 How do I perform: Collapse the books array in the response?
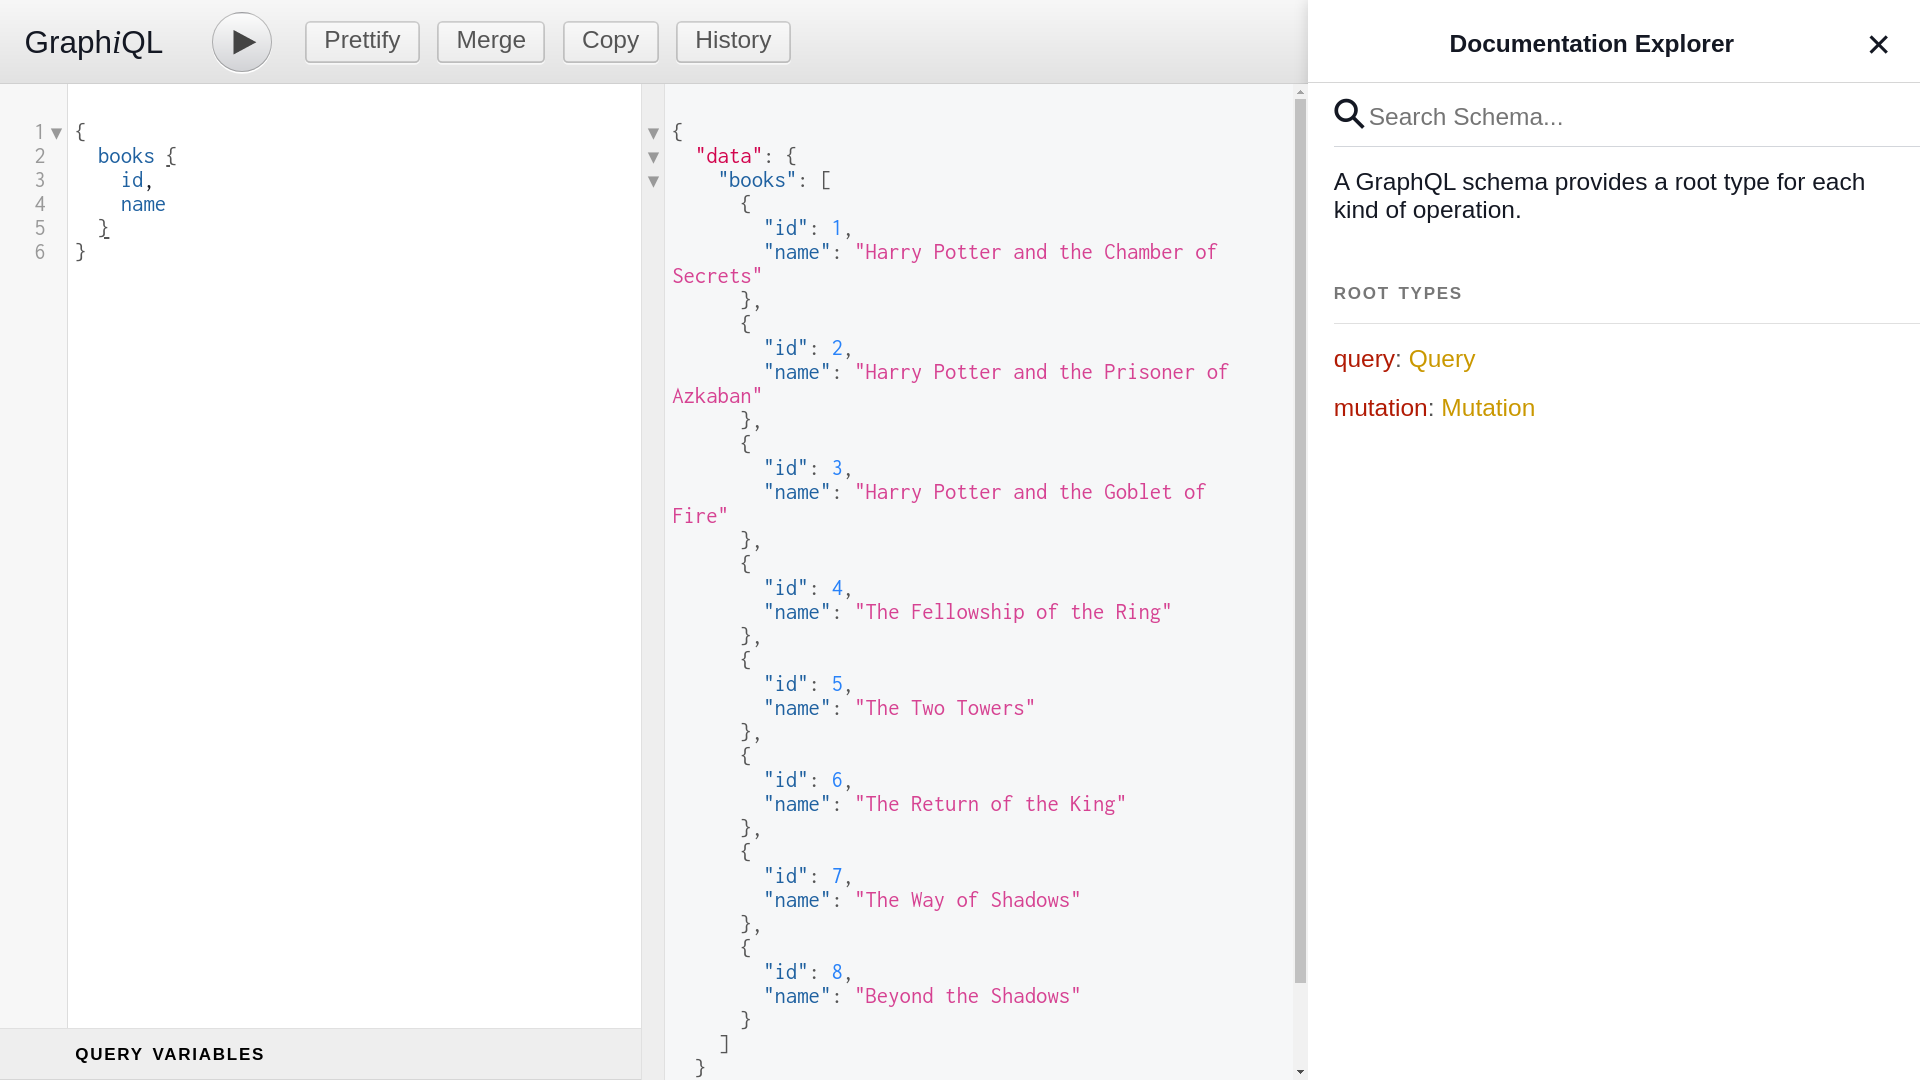[653, 181]
